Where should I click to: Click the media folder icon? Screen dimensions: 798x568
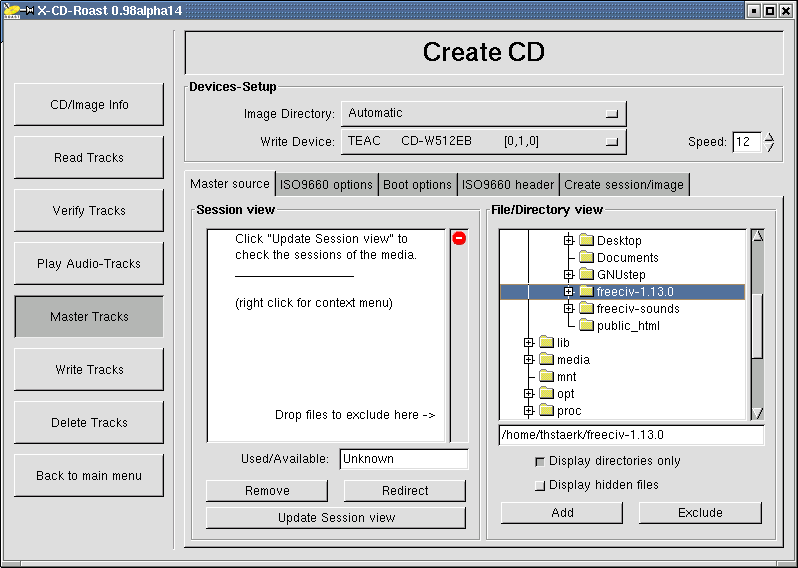point(547,359)
